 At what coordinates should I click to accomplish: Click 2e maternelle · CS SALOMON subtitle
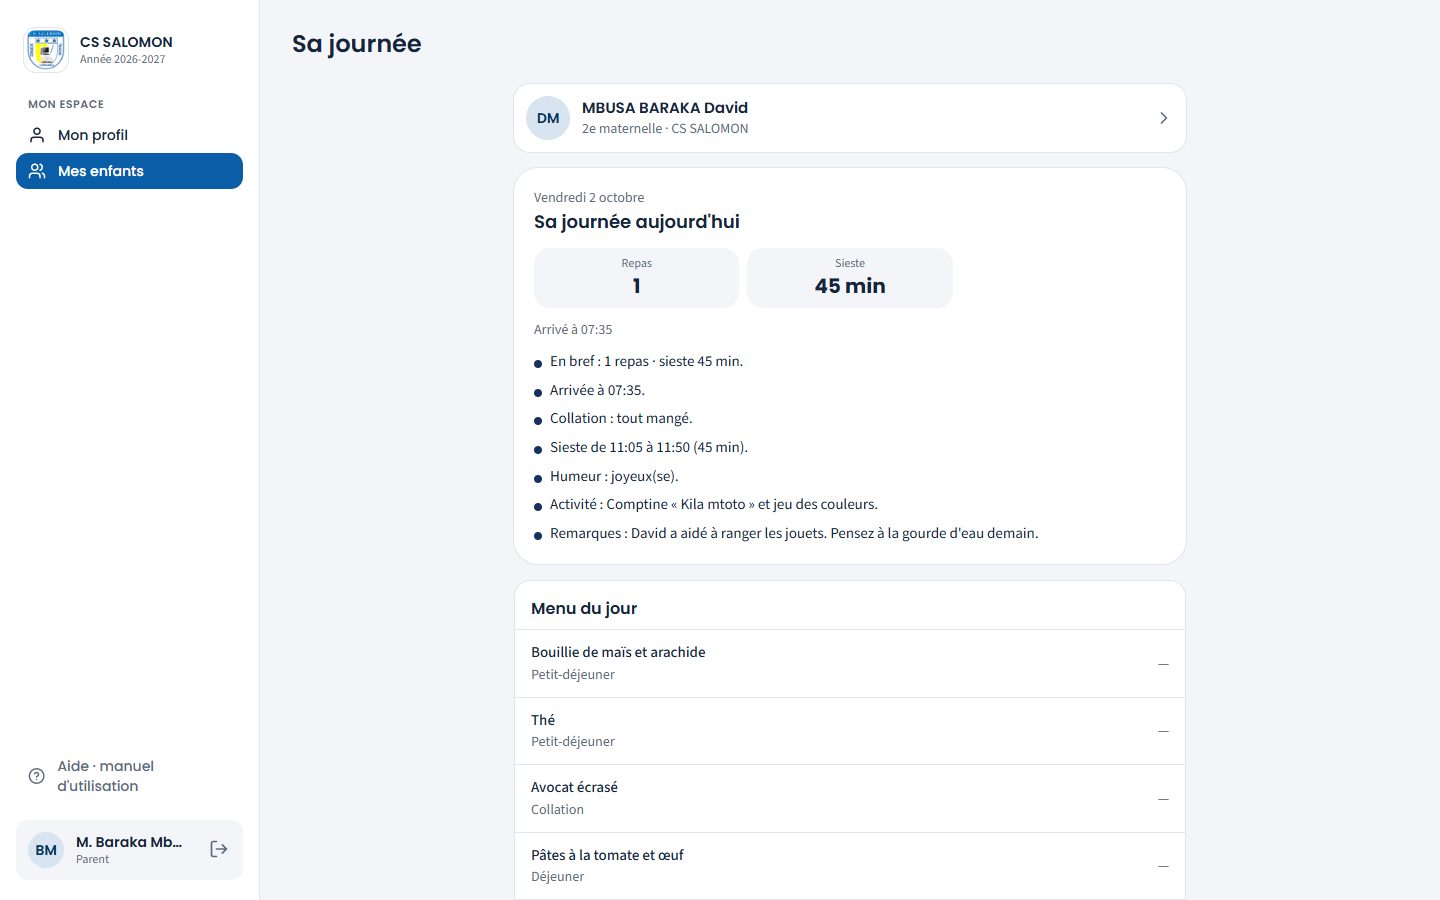(665, 128)
